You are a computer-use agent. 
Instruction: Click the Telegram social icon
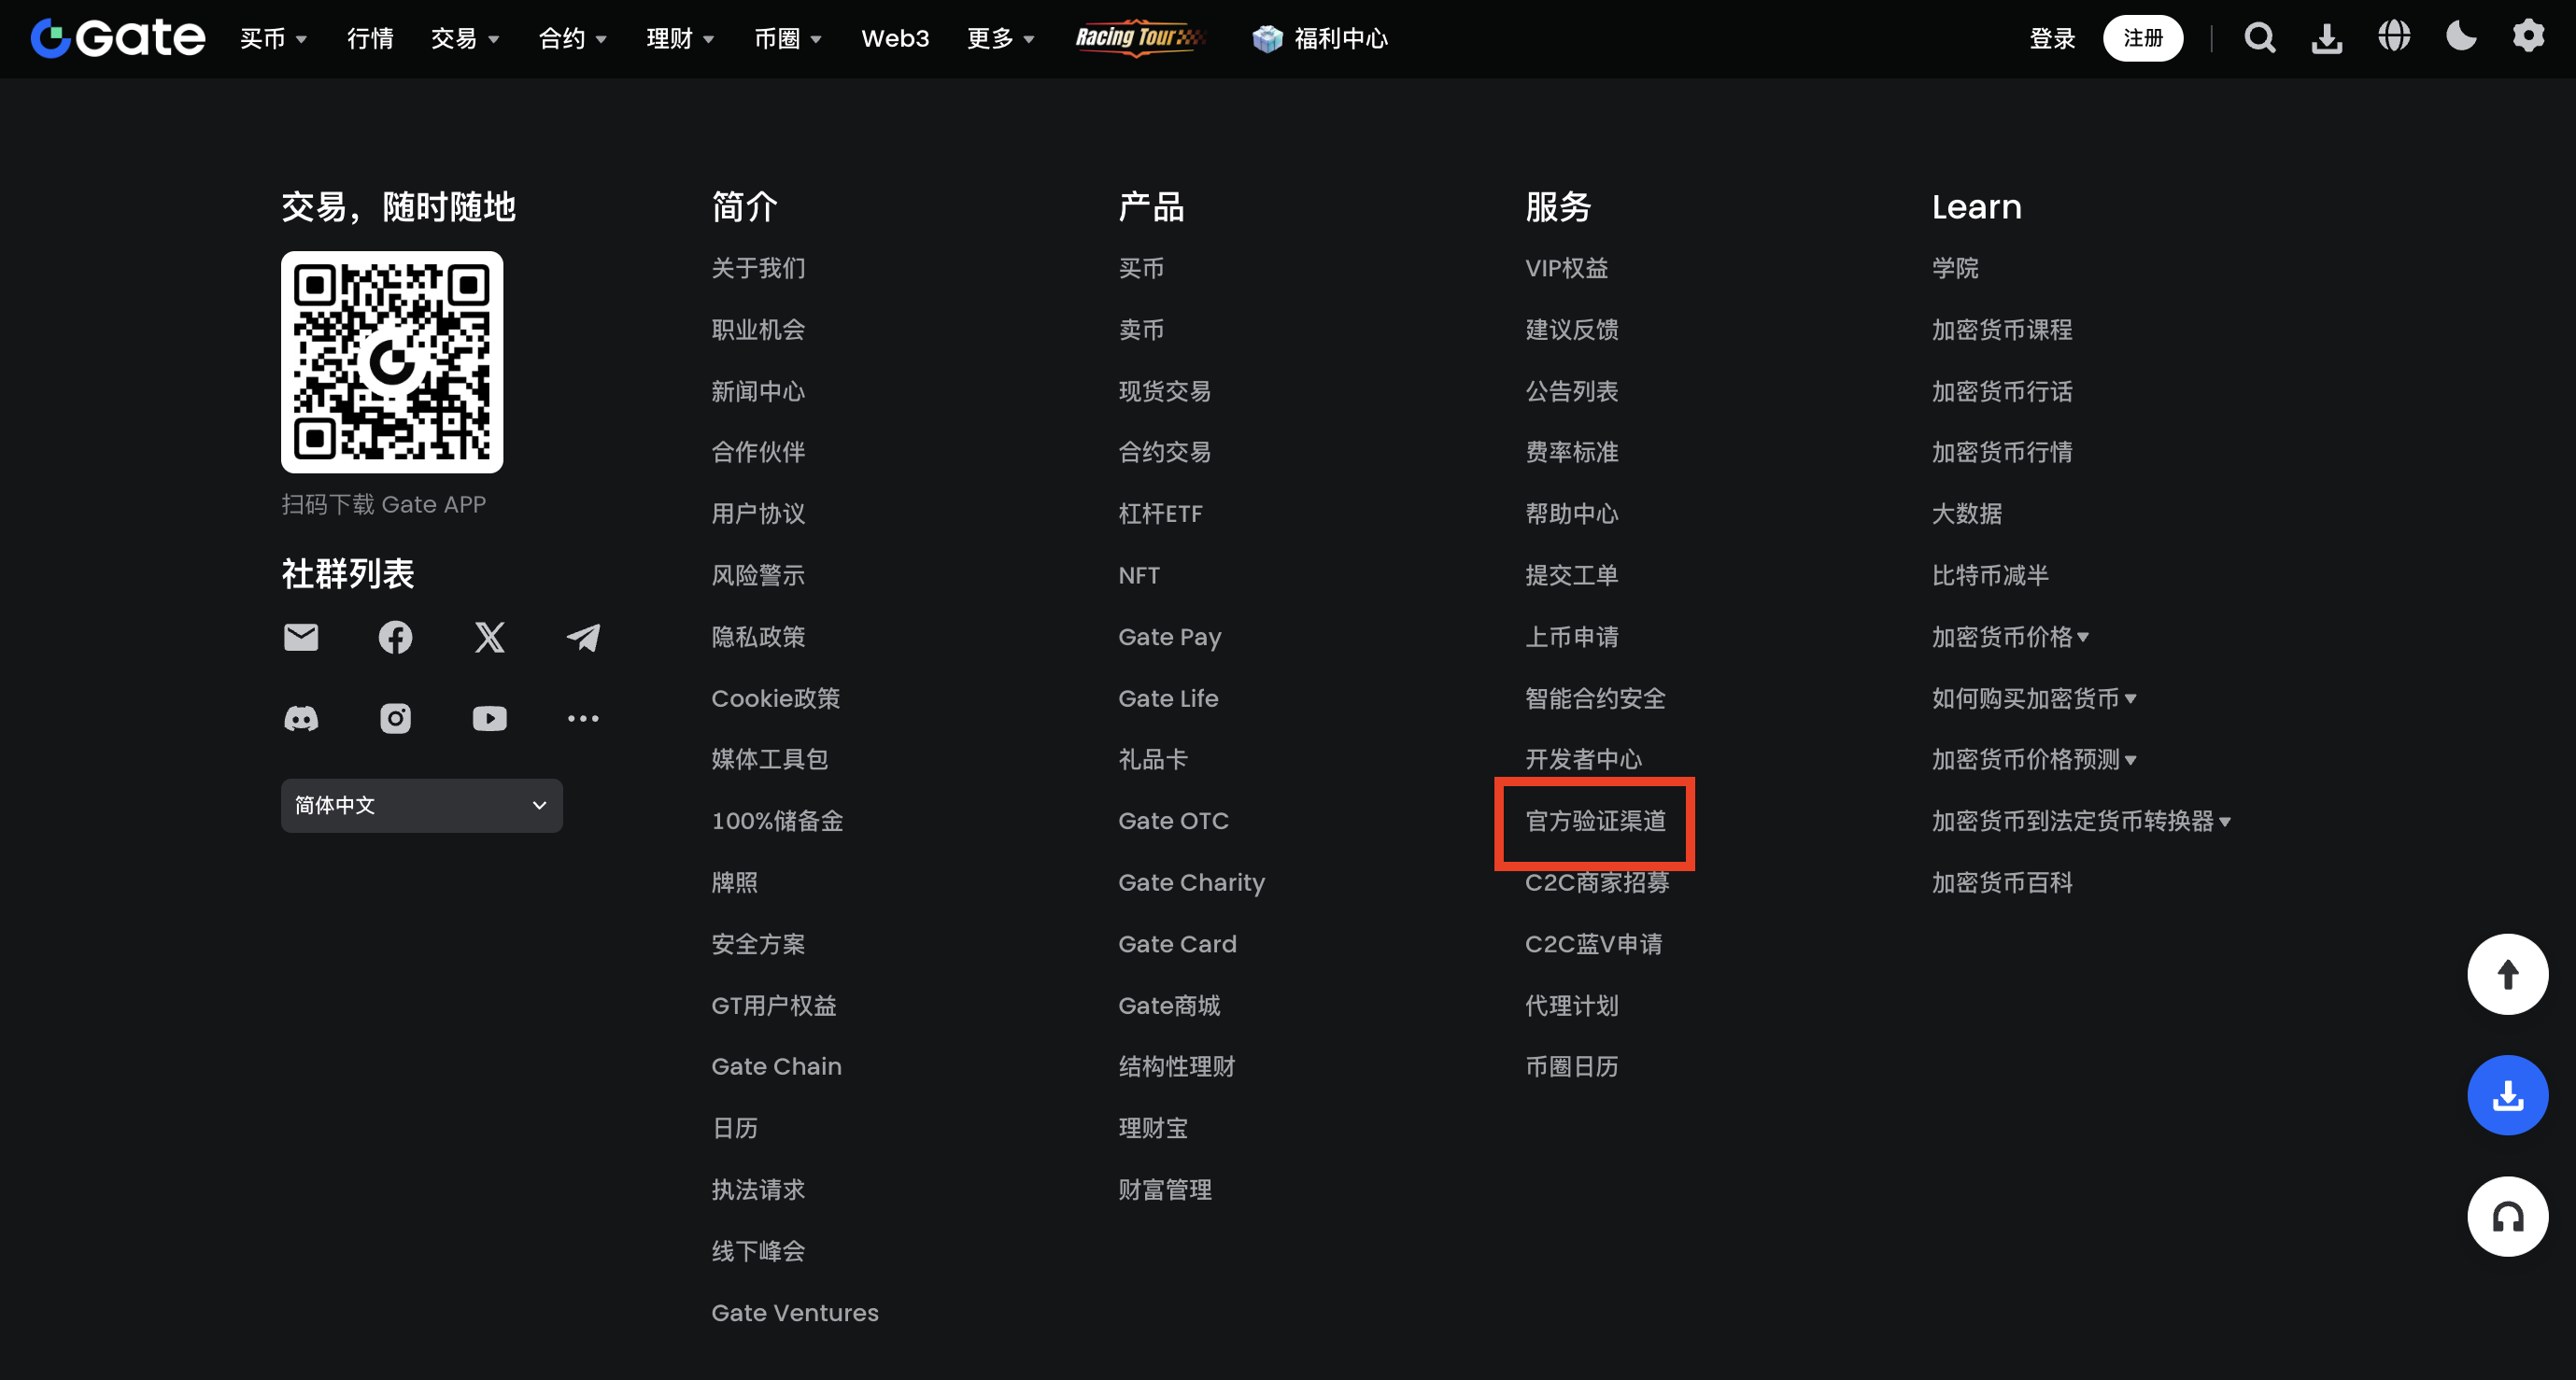coord(584,637)
